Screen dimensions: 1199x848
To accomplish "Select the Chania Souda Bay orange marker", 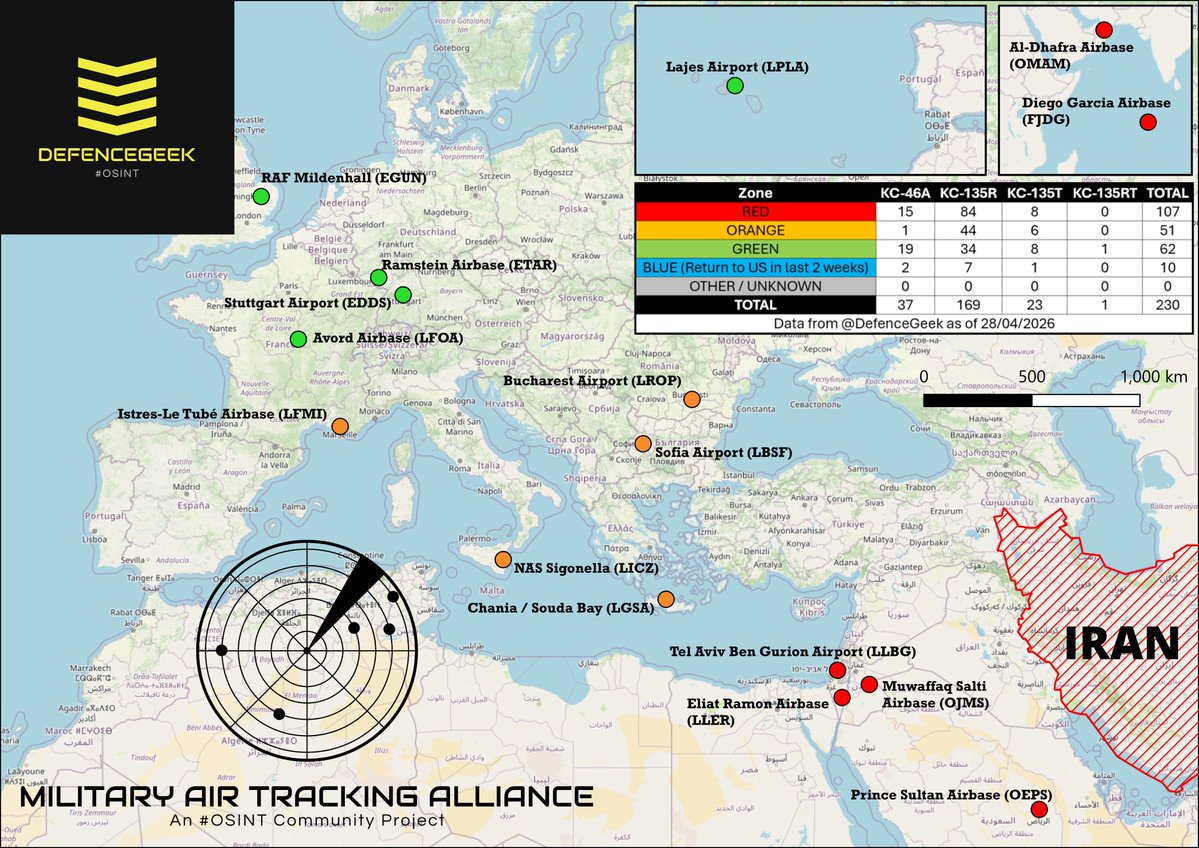I will (x=666, y=599).
